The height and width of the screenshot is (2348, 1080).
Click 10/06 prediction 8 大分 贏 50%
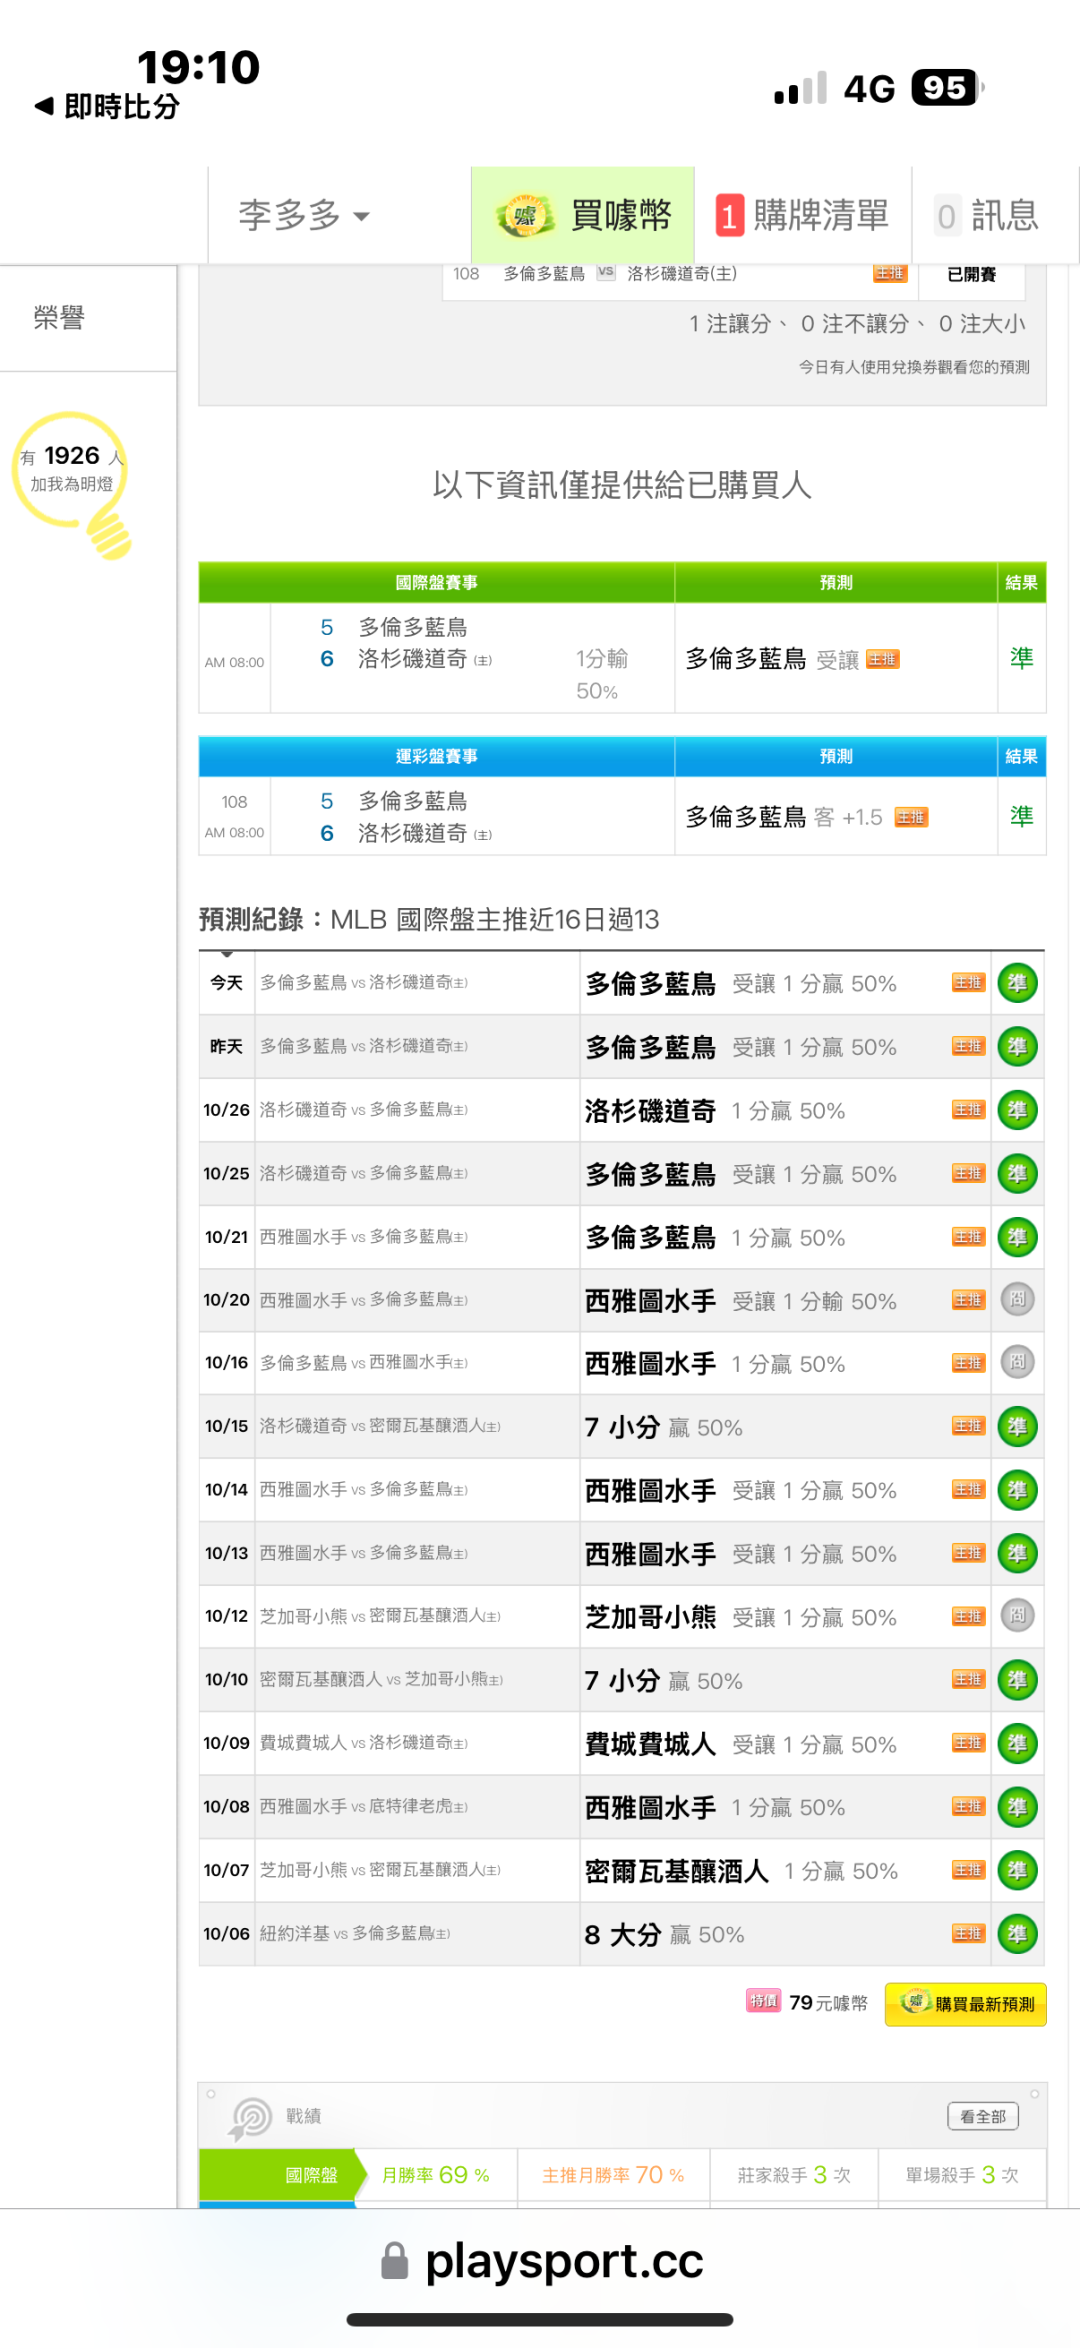(665, 1935)
